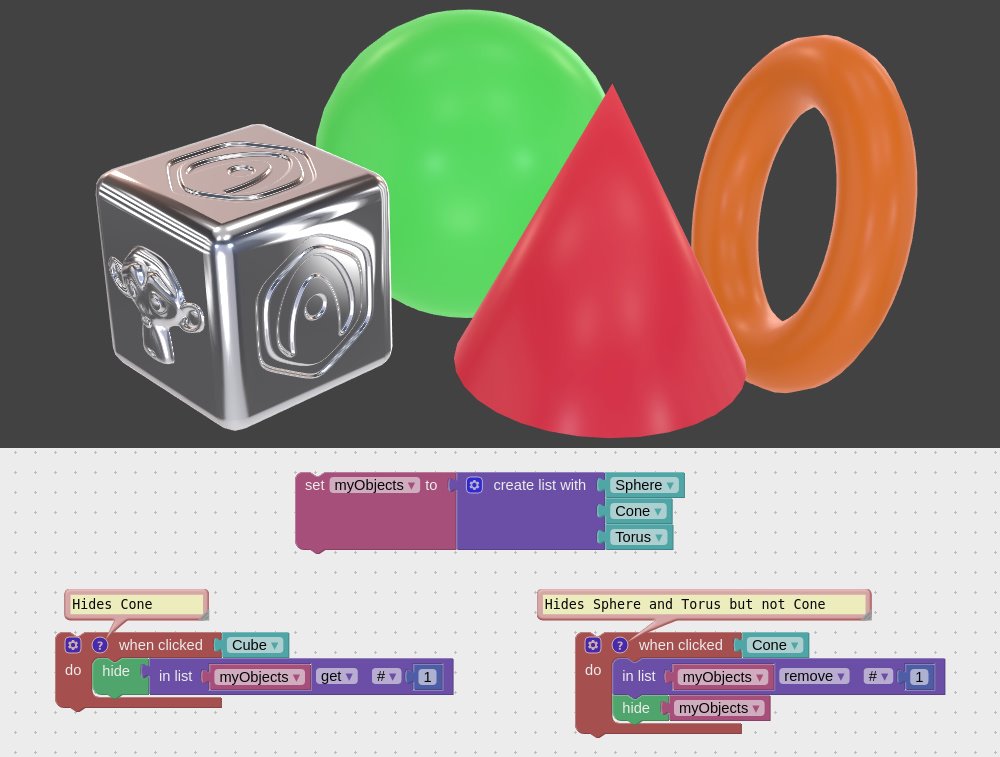Click the index number 1 in remove block
The image size is (1000, 757).
coord(919,677)
